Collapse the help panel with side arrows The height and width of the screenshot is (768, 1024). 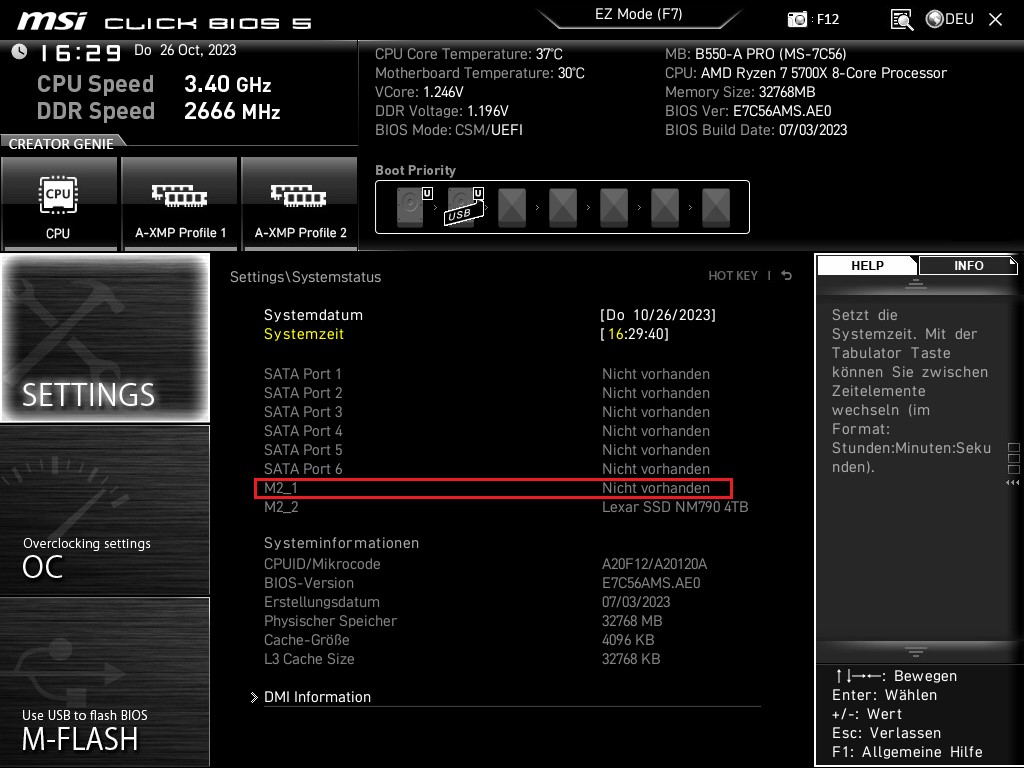coord(1012,483)
